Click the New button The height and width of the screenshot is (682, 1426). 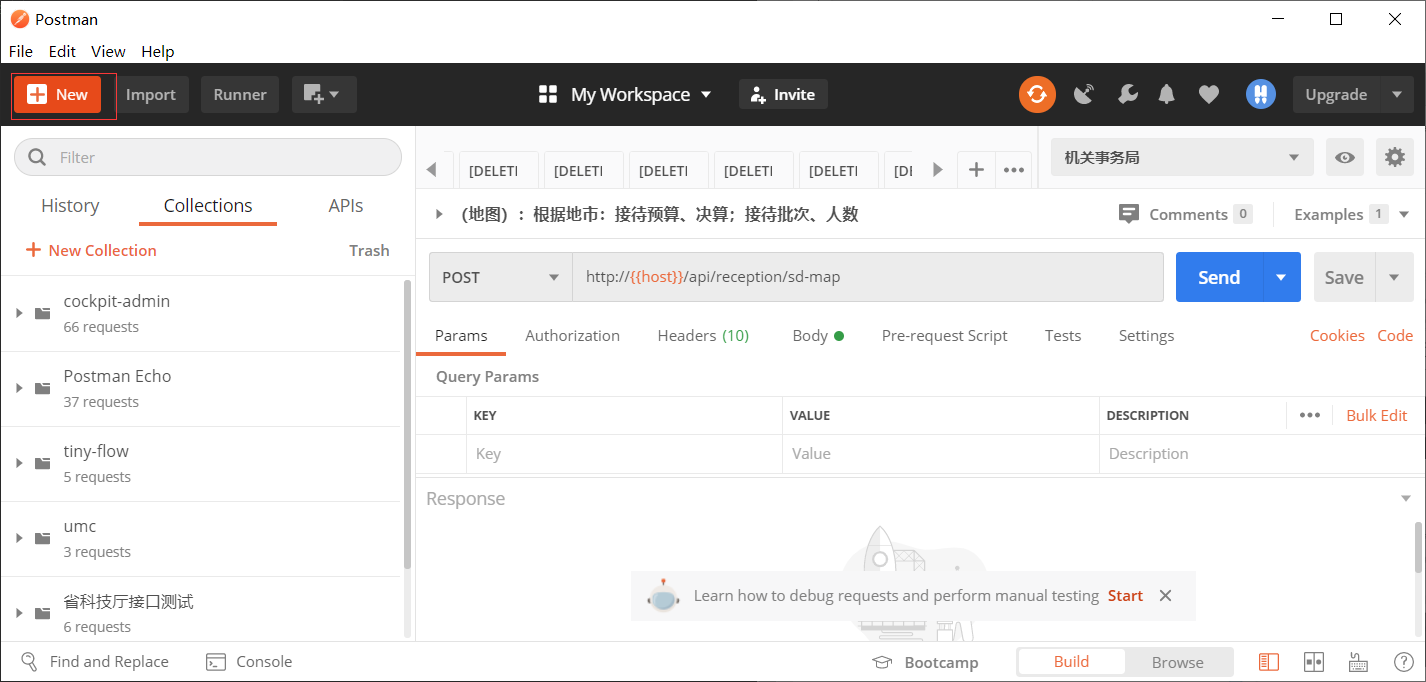[57, 94]
